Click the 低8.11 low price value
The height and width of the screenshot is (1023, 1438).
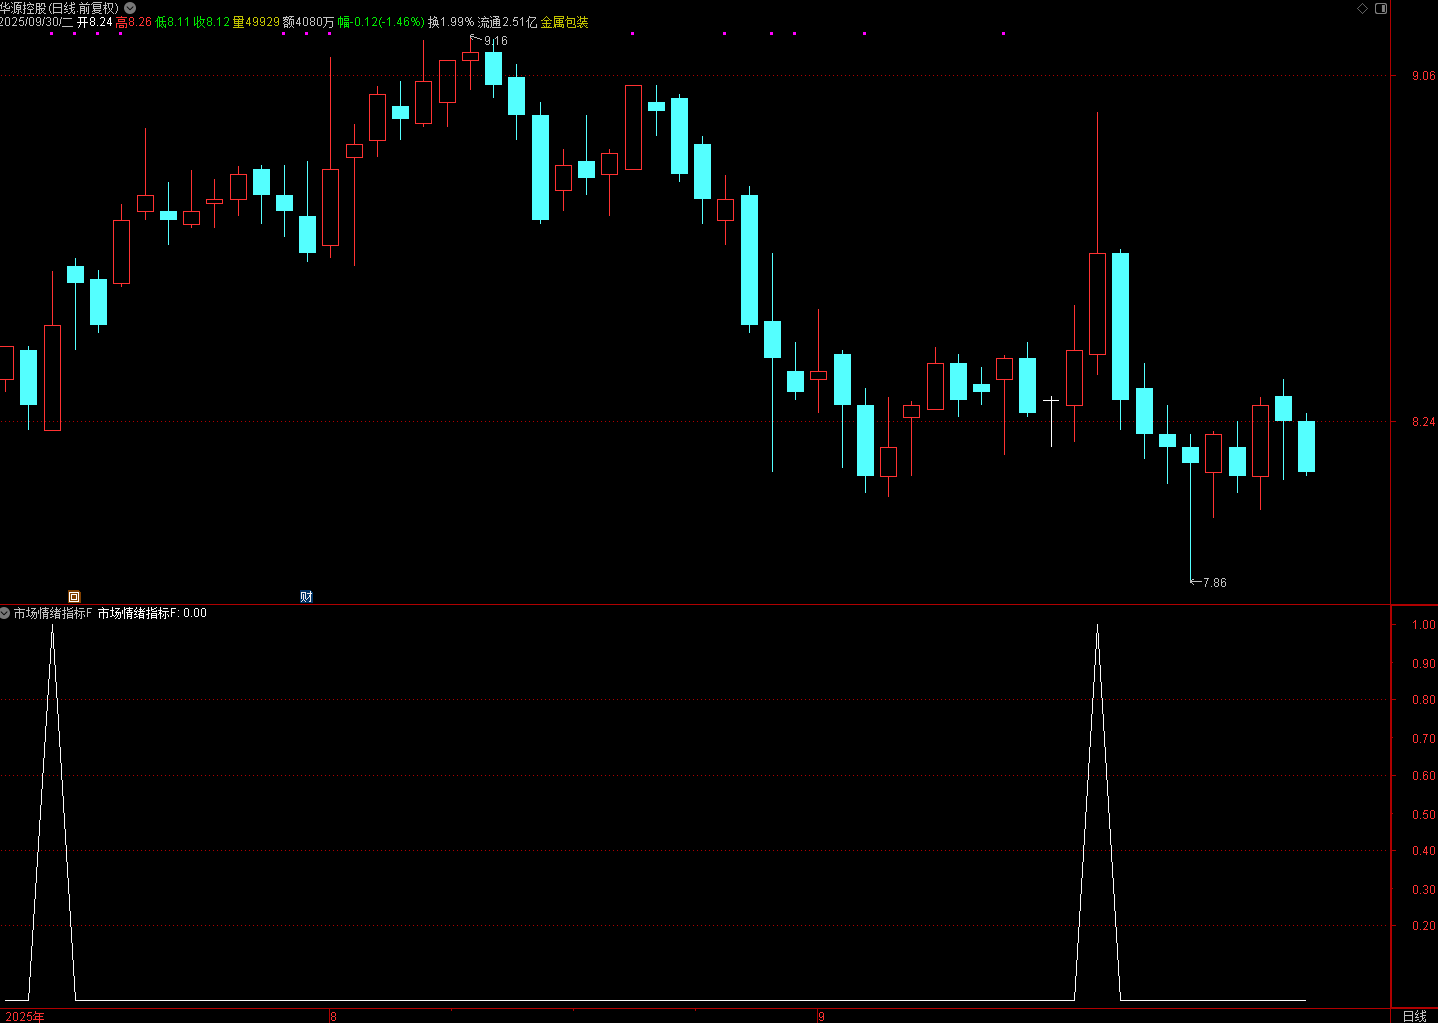tap(172, 22)
